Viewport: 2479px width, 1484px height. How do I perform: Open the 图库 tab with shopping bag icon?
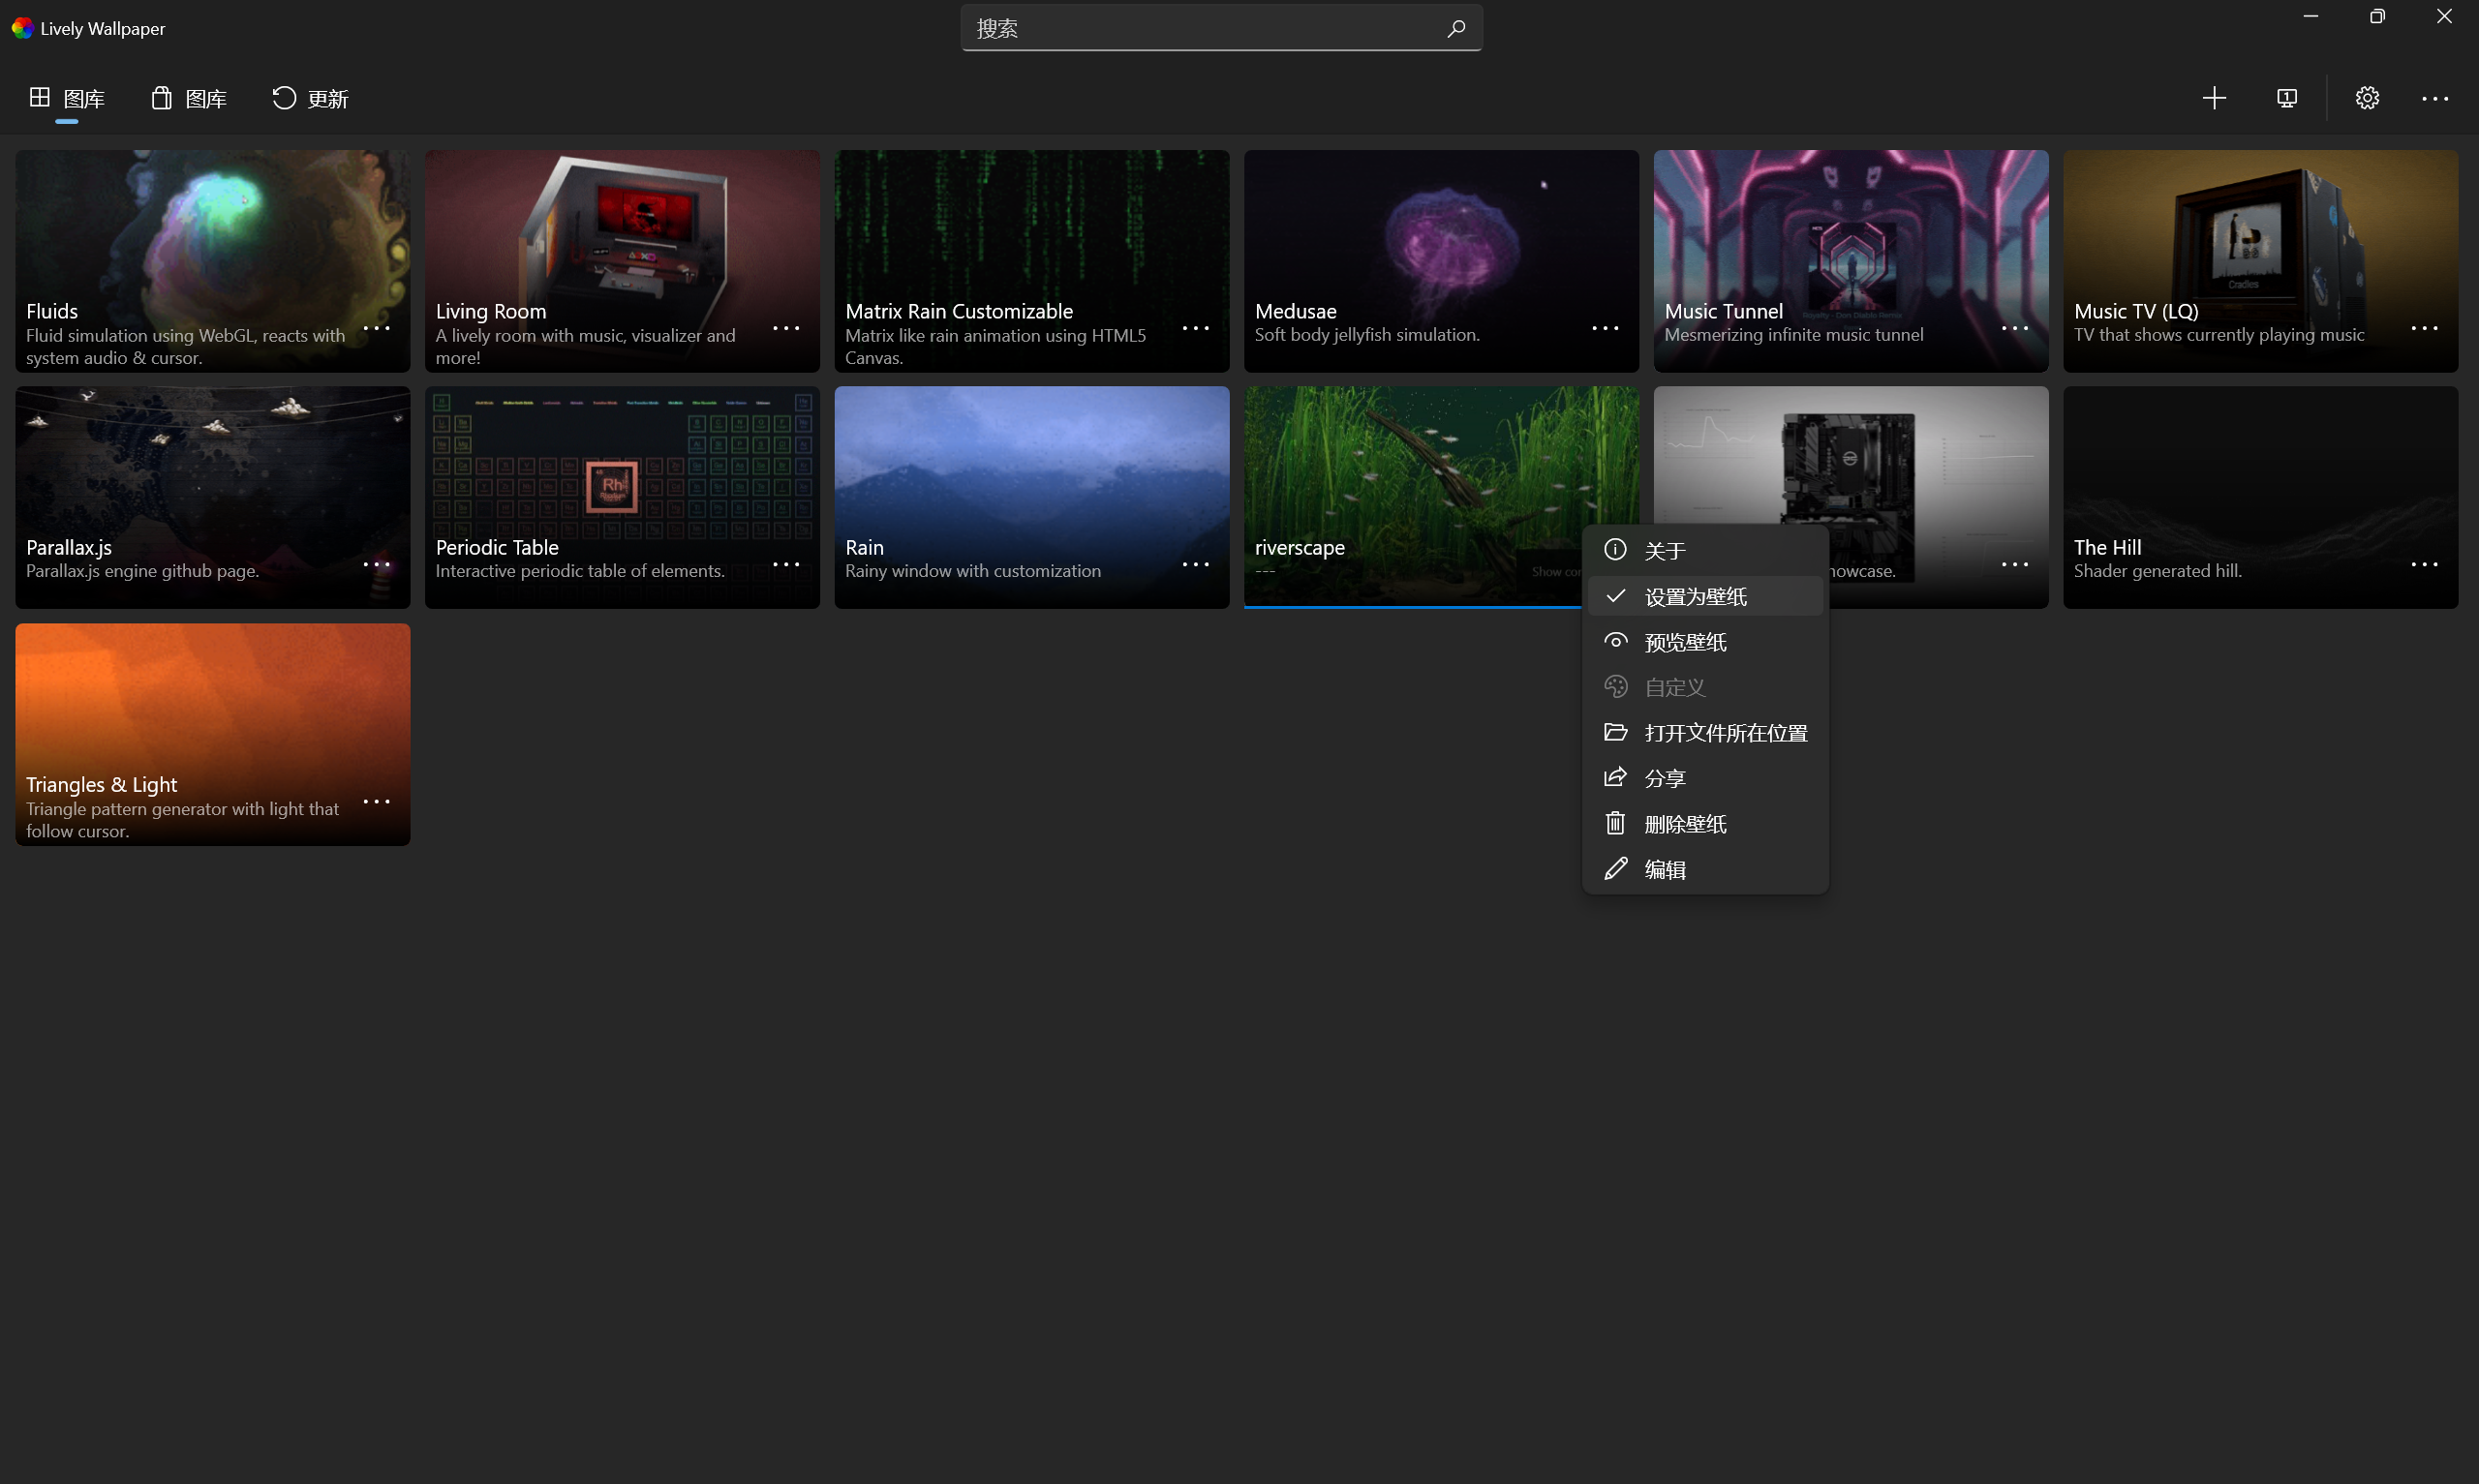189,98
